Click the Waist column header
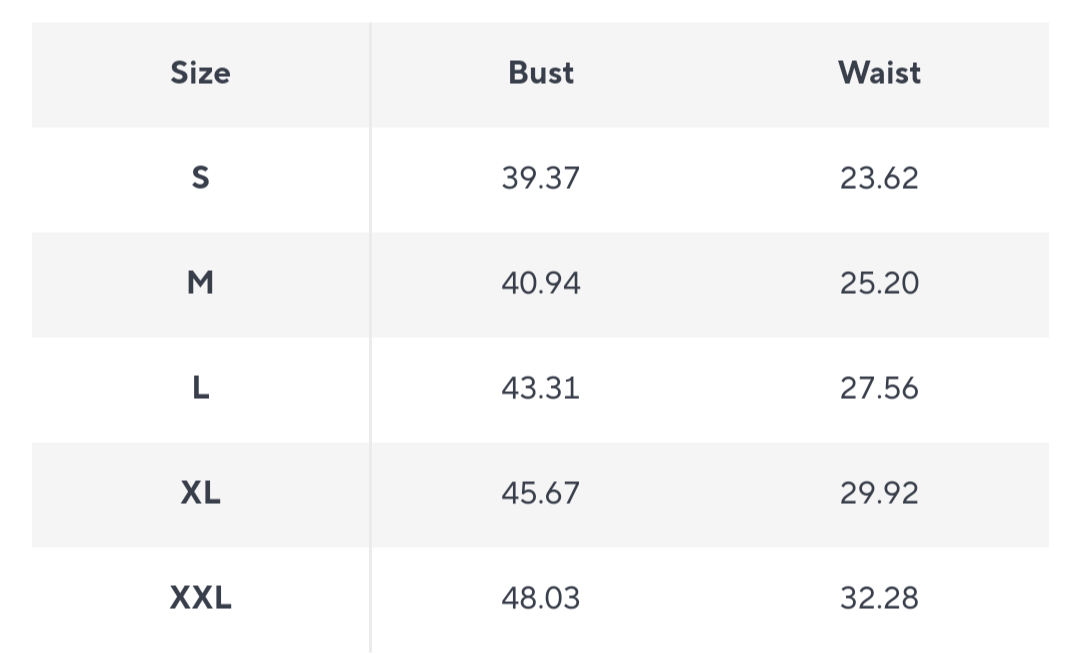Image resolution: width=1080 pixels, height=654 pixels. [879, 73]
